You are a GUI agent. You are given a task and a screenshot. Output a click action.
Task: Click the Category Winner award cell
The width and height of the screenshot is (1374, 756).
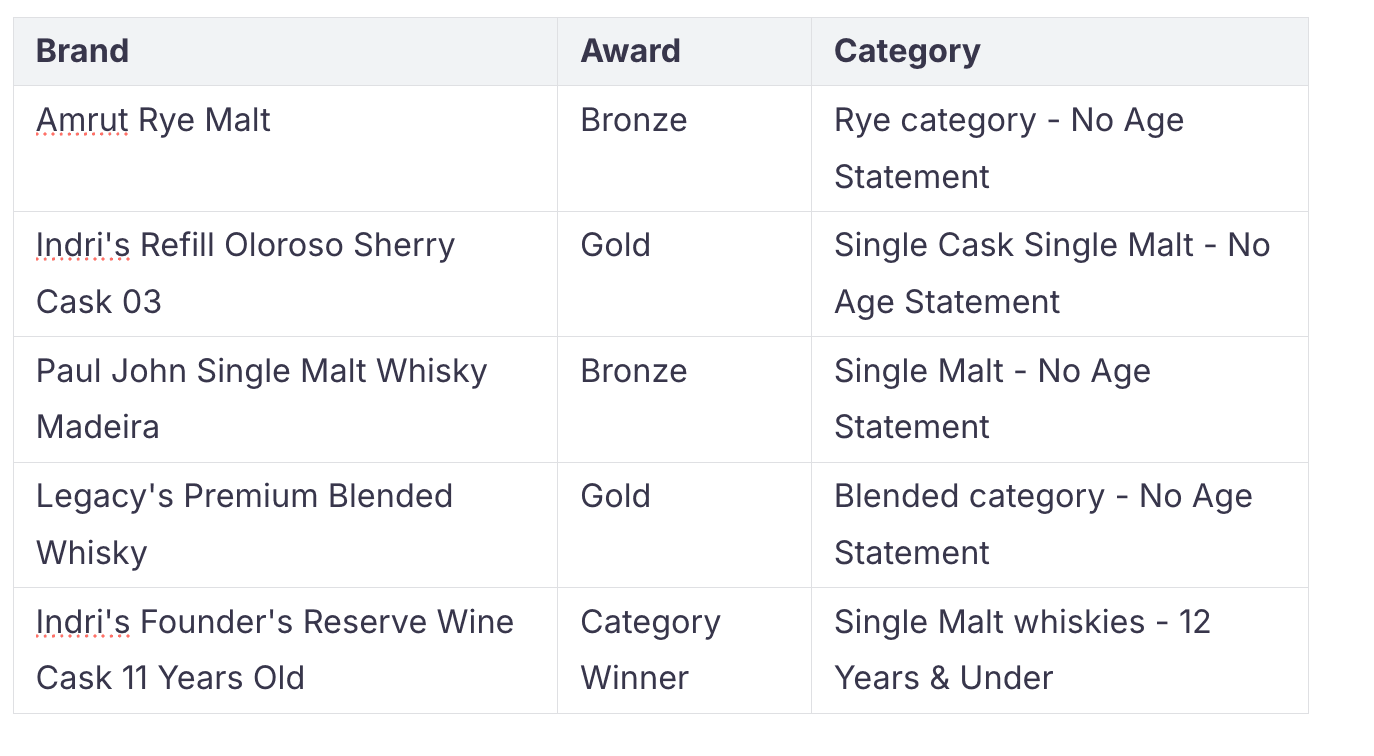click(x=650, y=650)
